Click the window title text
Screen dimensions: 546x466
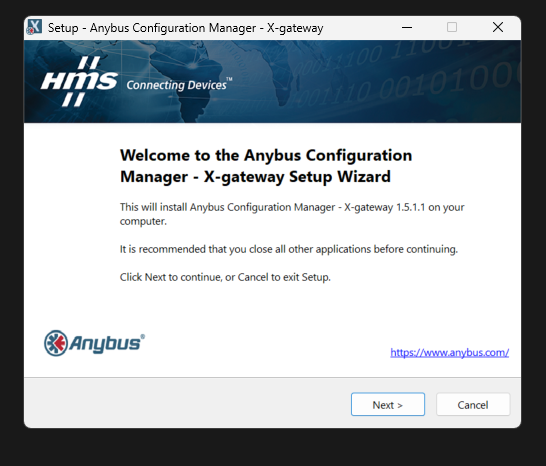coord(186,28)
